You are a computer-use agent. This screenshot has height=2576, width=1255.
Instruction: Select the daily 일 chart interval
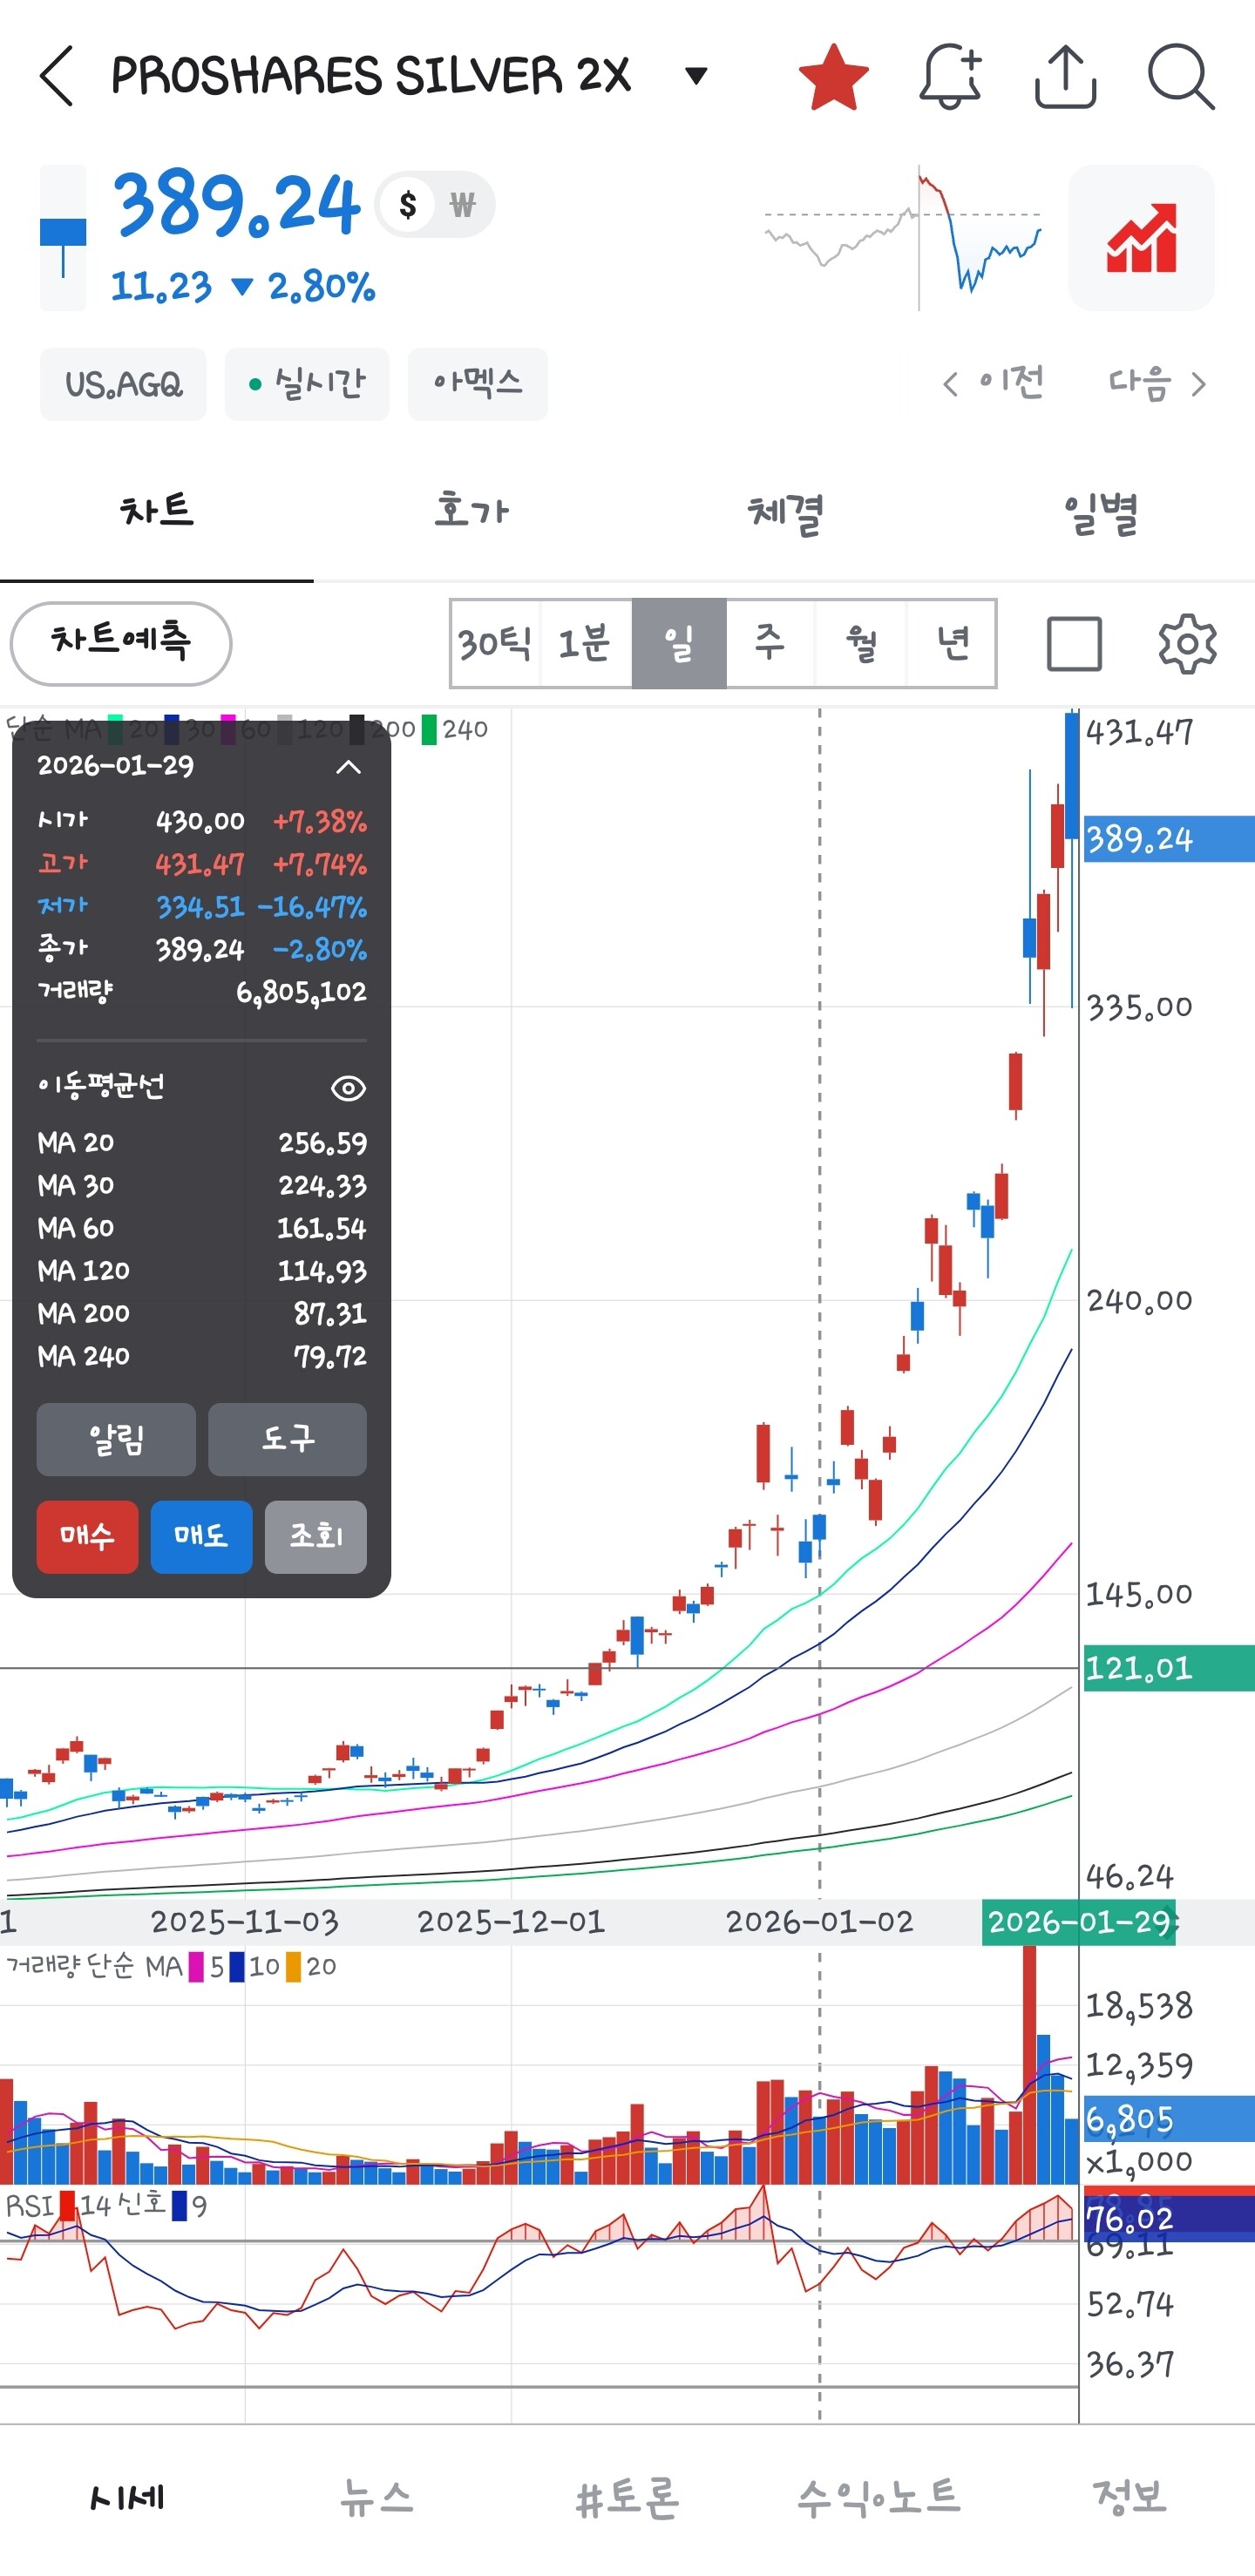tap(679, 643)
